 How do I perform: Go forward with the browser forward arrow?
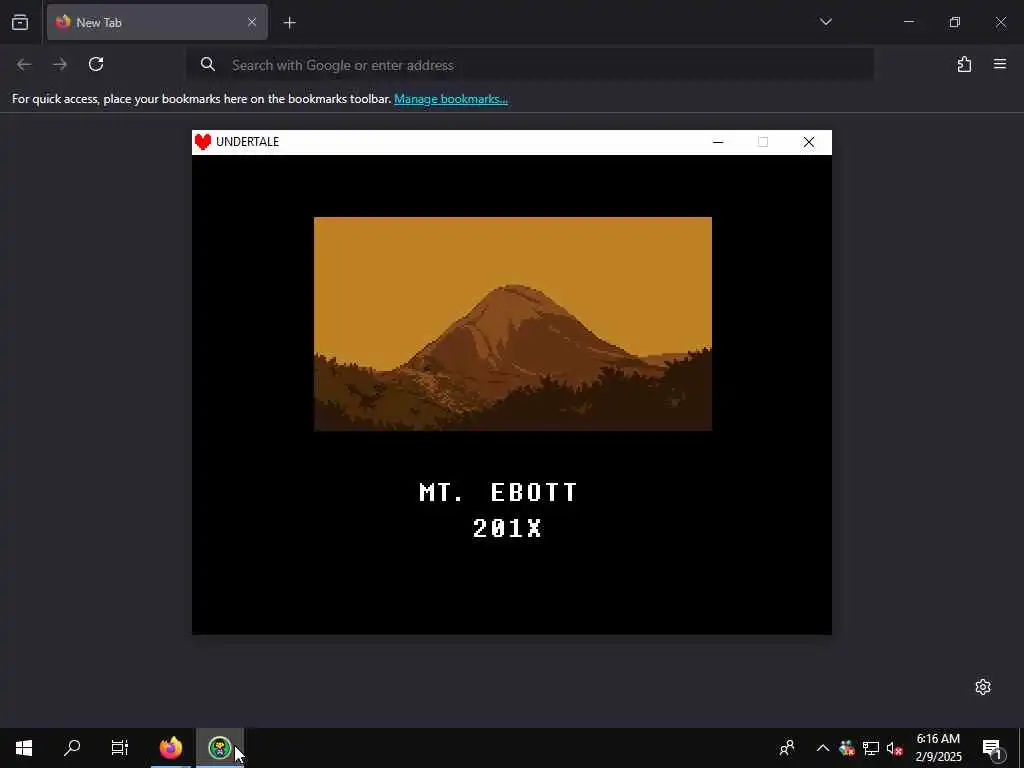pos(60,64)
